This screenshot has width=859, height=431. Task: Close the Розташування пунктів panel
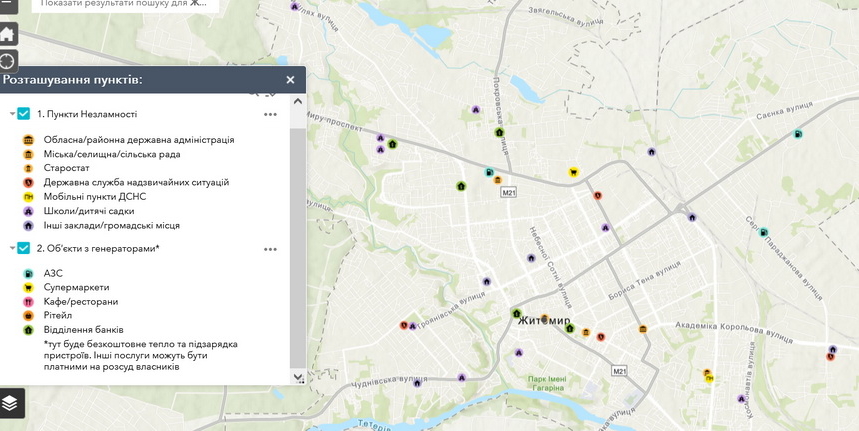290,80
